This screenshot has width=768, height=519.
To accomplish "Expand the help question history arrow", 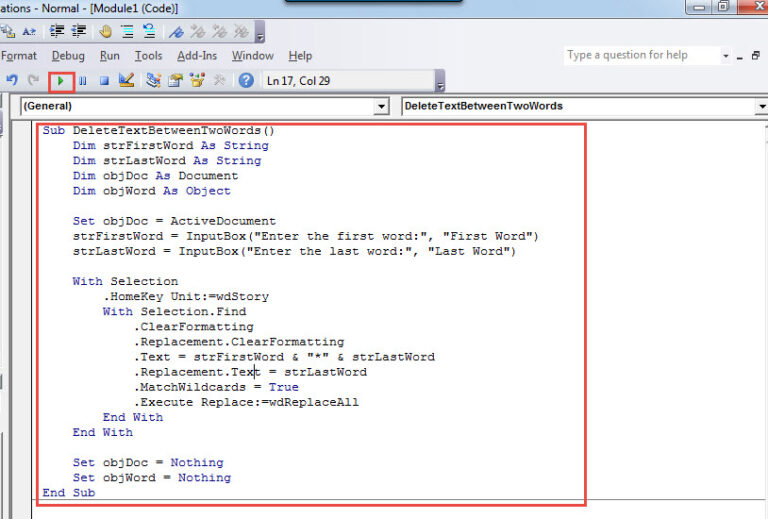I will (x=725, y=56).
